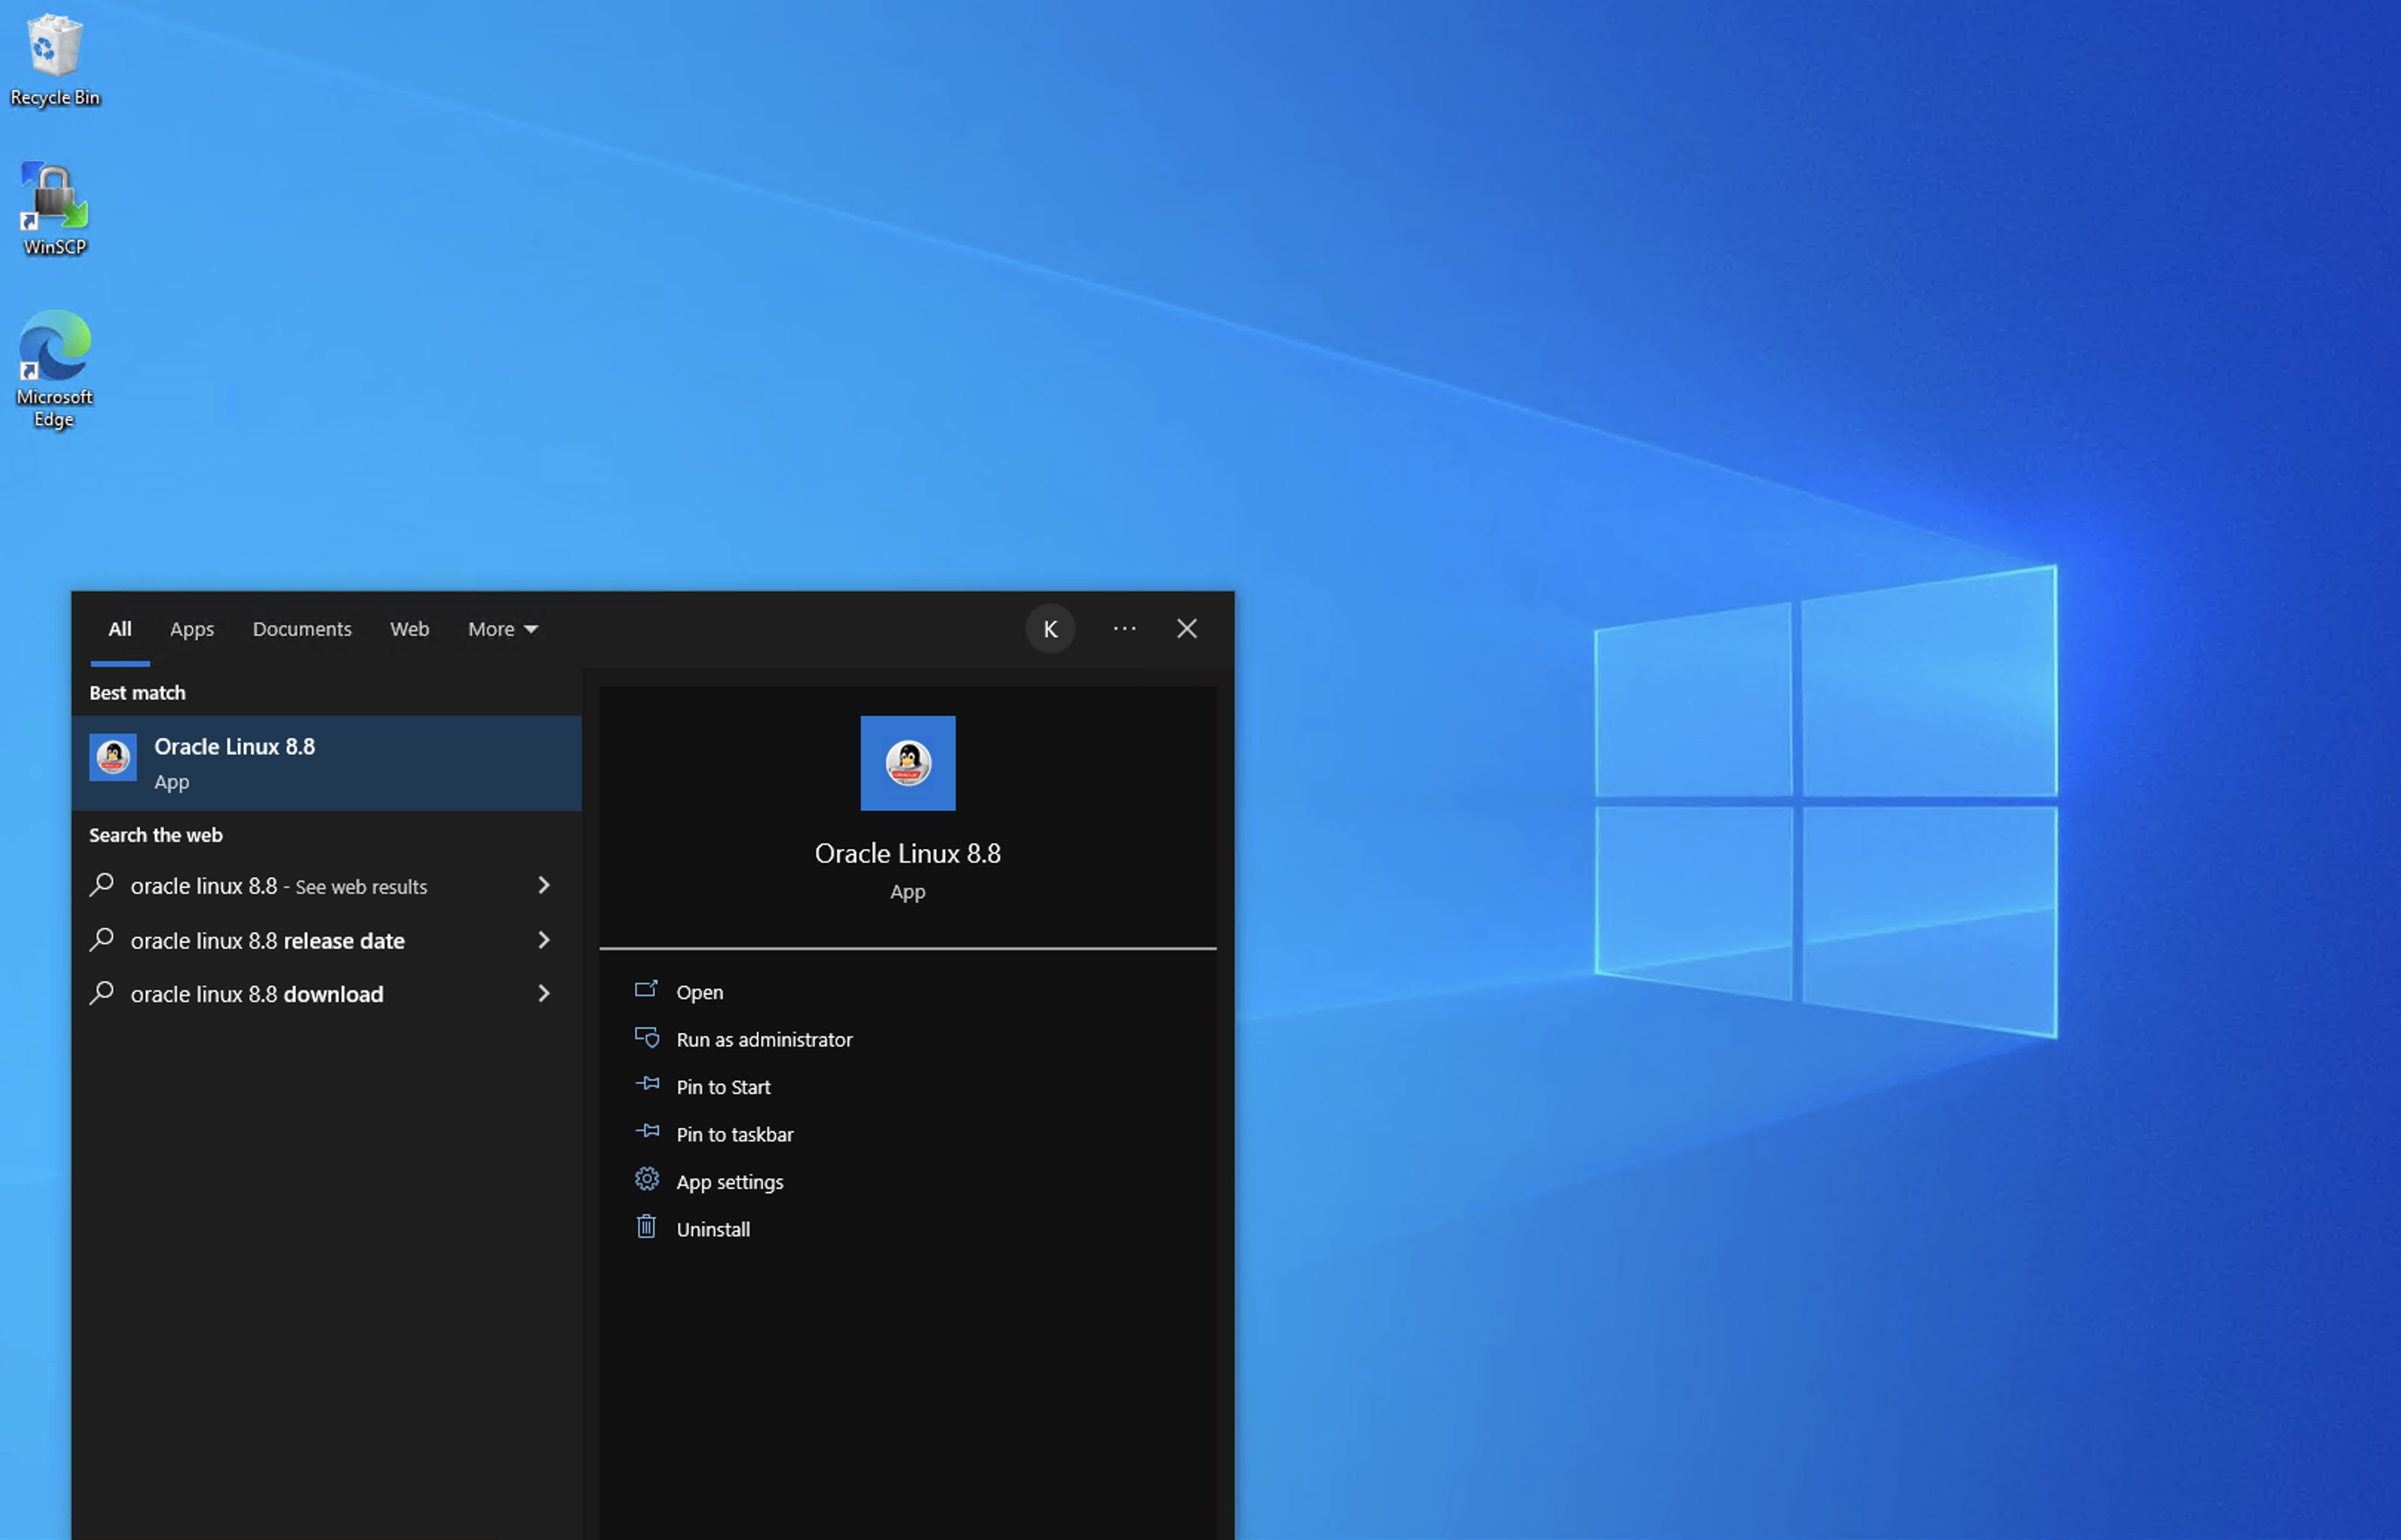Expand the More filter dropdown
The width and height of the screenshot is (2401, 1540).
click(x=503, y=629)
